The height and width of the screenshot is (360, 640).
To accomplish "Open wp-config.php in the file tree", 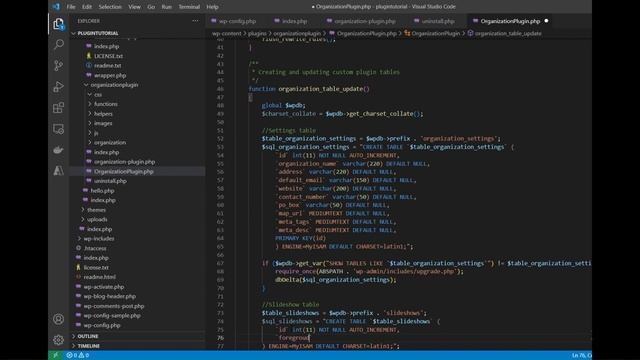I will pyautogui.click(x=102, y=325).
